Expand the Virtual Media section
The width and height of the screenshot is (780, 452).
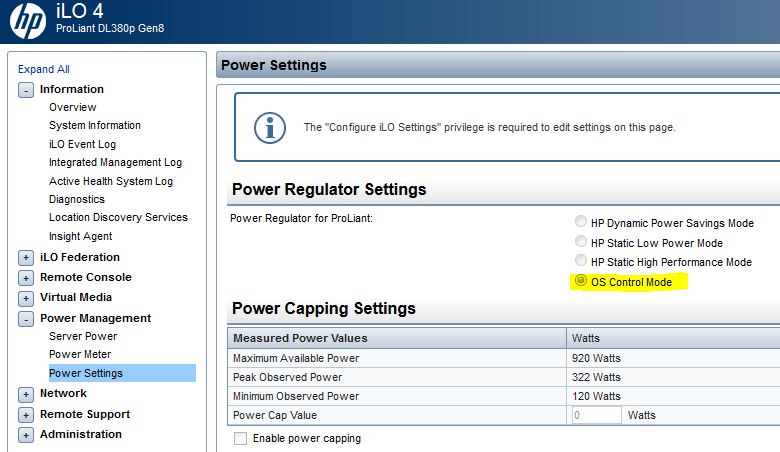[26, 298]
